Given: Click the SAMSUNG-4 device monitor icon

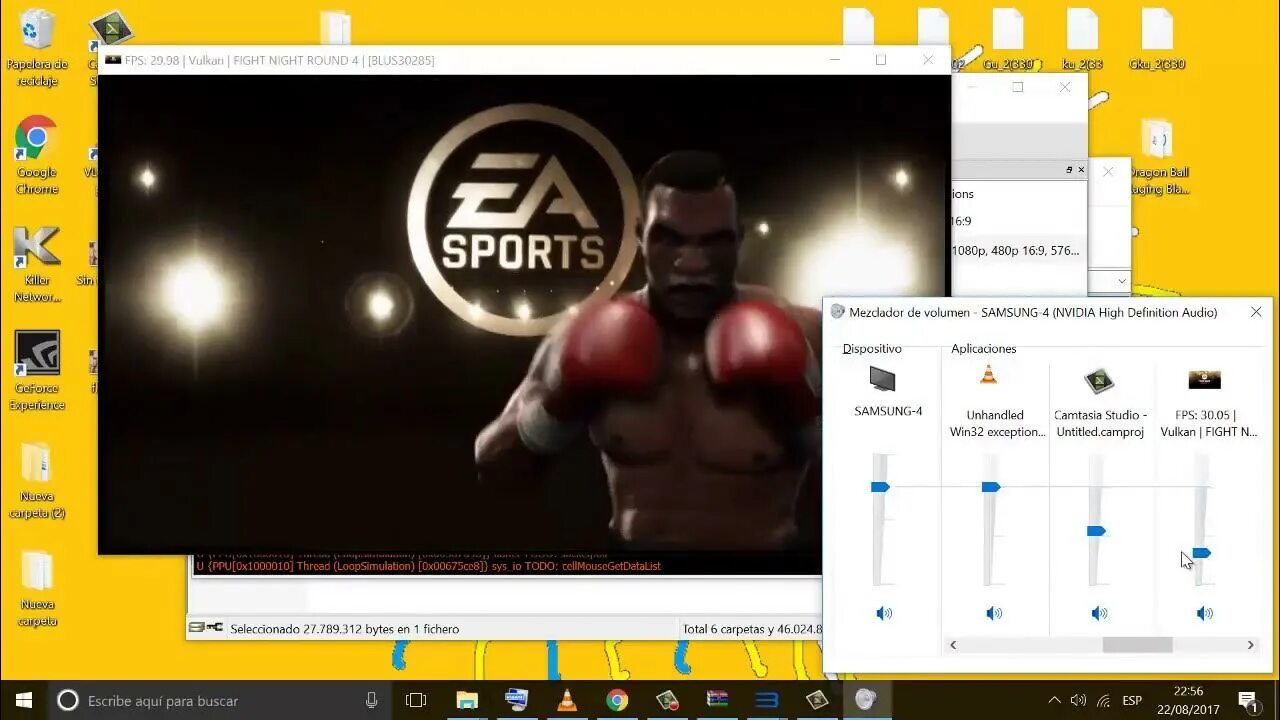Looking at the screenshot, I should (882, 379).
